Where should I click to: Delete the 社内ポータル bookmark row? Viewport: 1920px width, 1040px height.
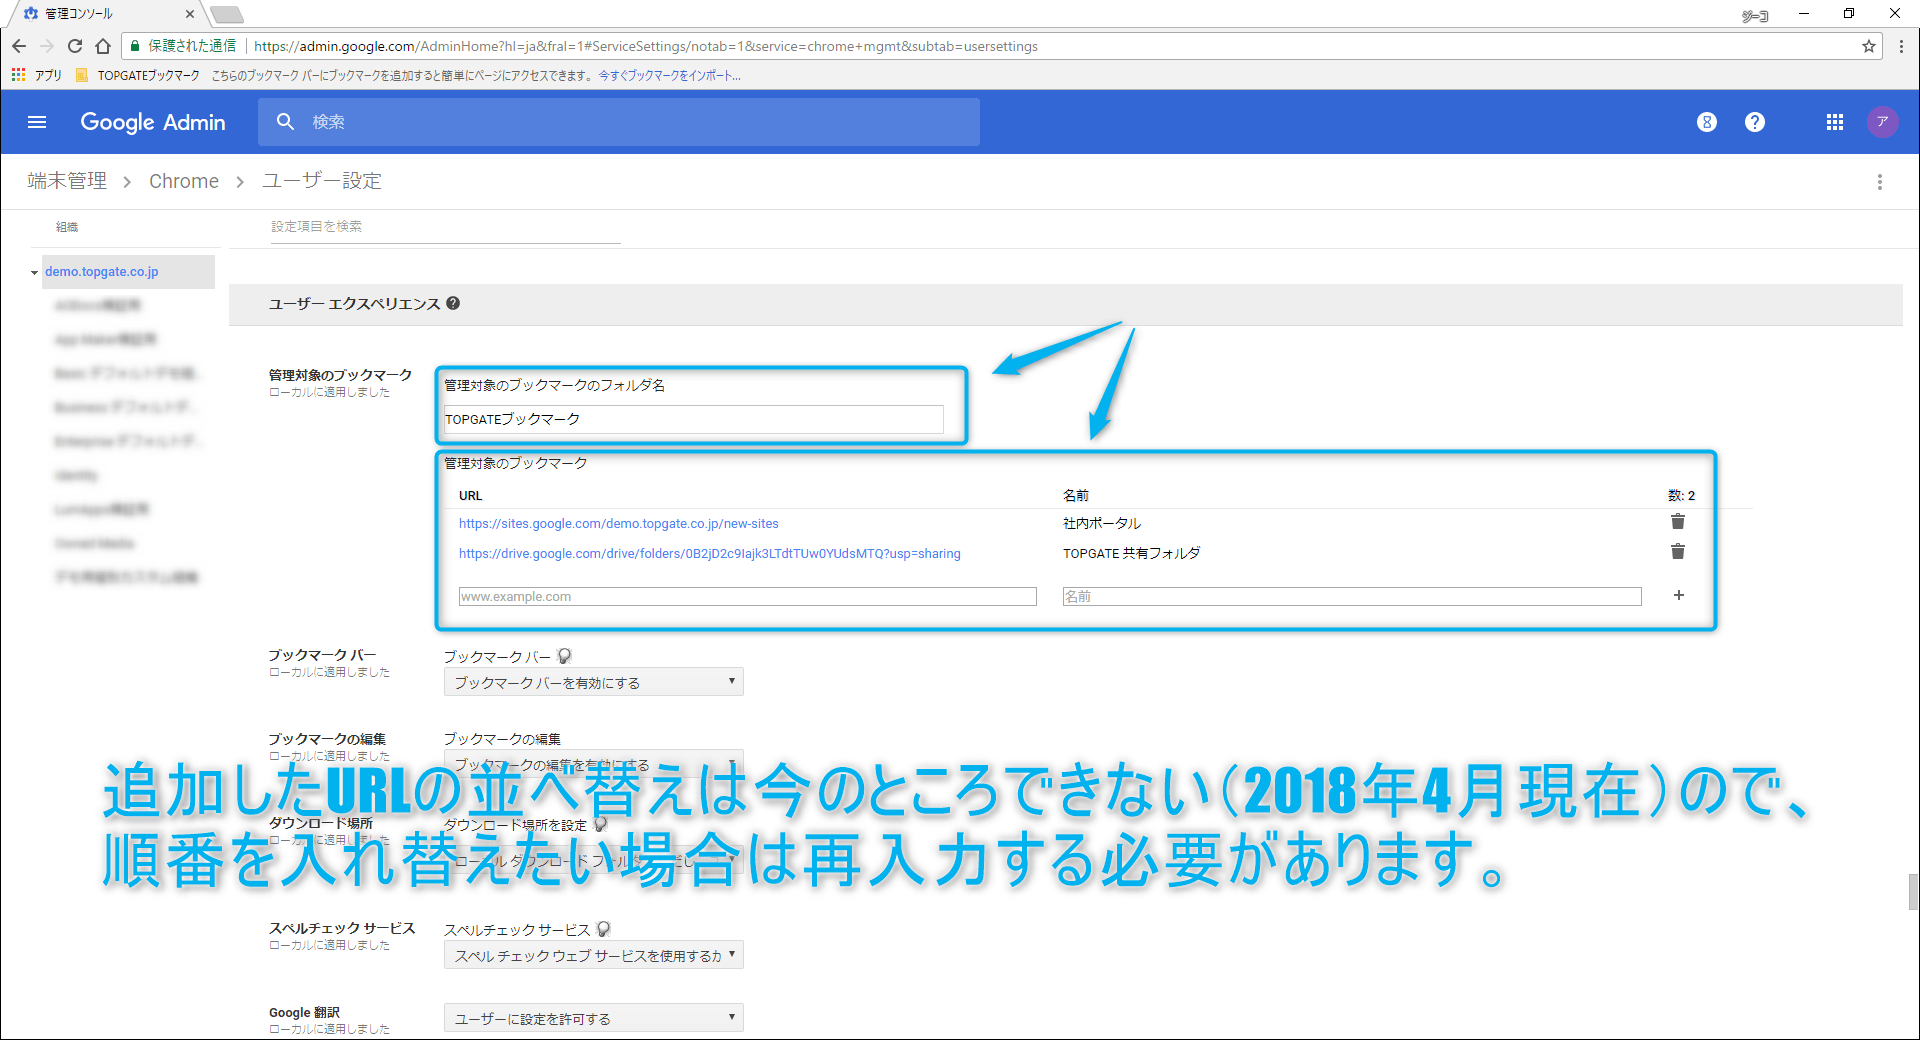(1678, 522)
